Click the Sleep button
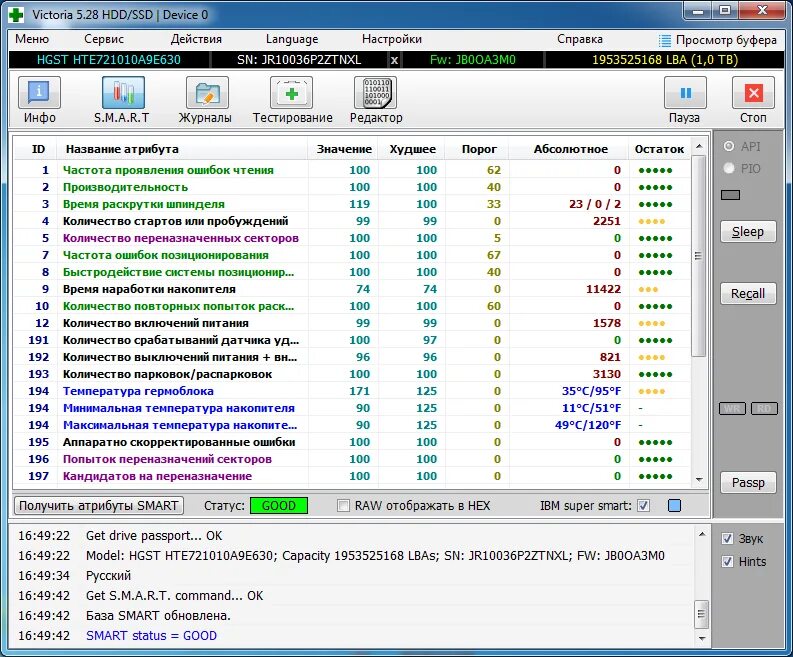The width and height of the screenshot is (793, 657). click(748, 232)
